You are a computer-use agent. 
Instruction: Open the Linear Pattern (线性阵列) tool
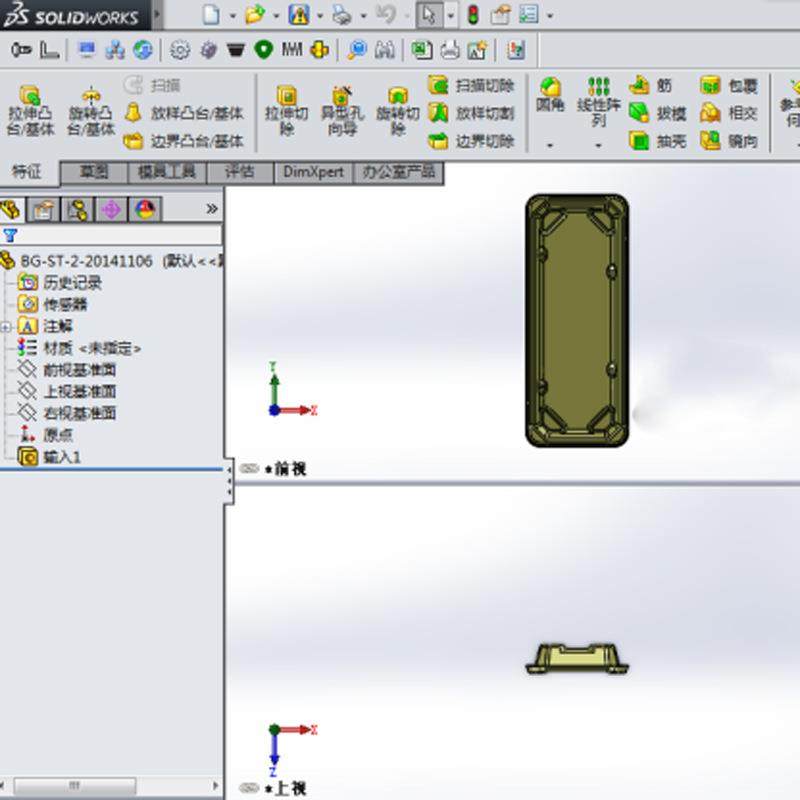[x=598, y=95]
